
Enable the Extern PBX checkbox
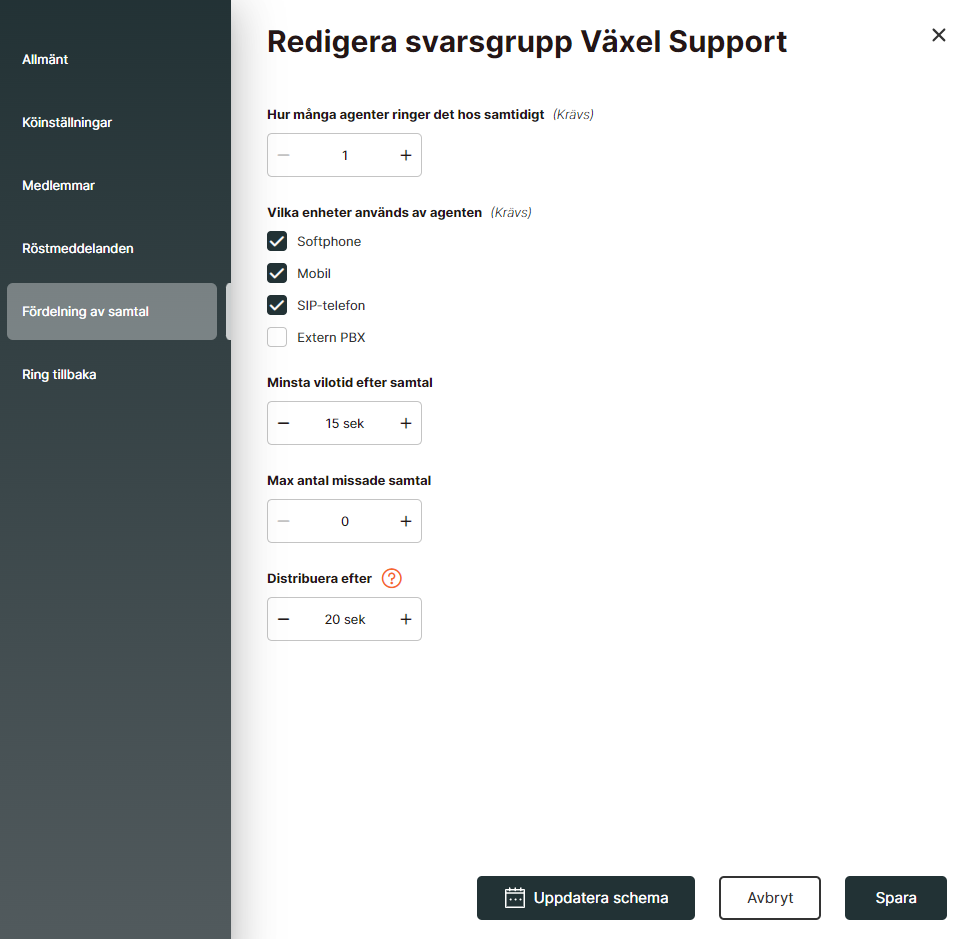[x=277, y=337]
